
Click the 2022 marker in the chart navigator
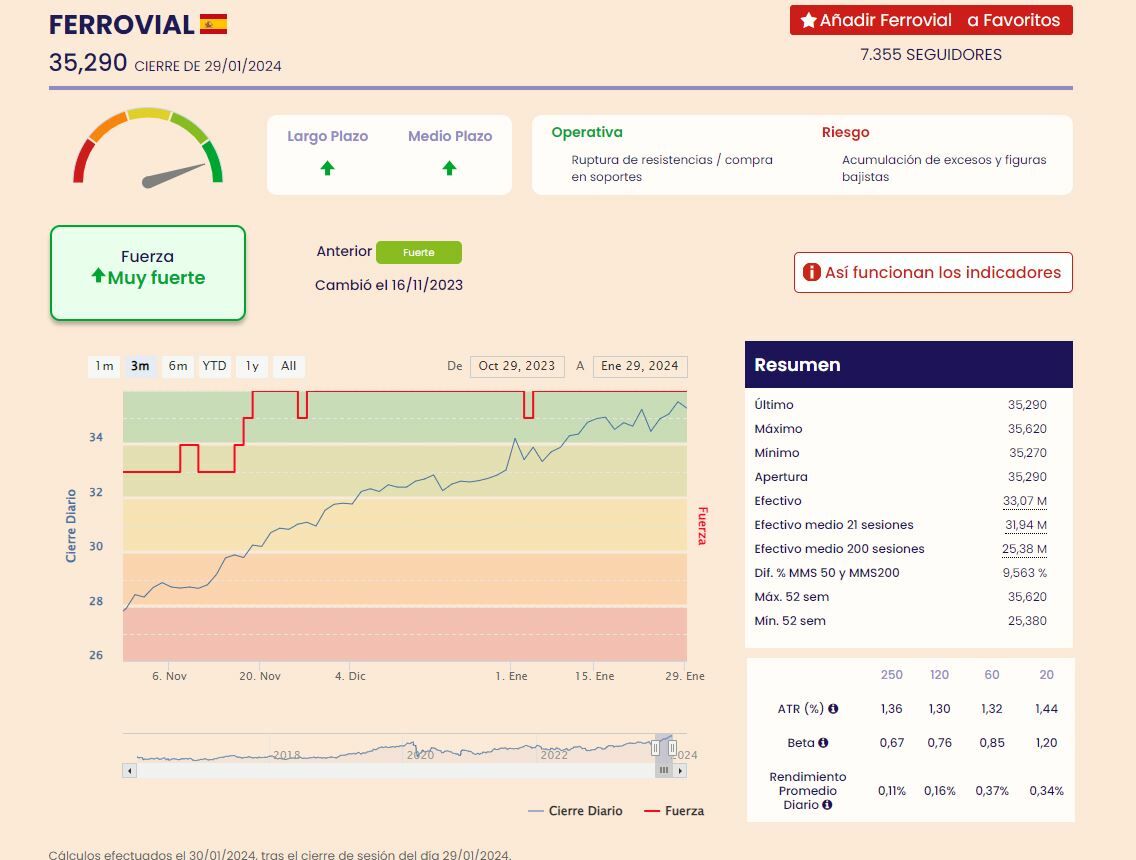tap(554, 755)
